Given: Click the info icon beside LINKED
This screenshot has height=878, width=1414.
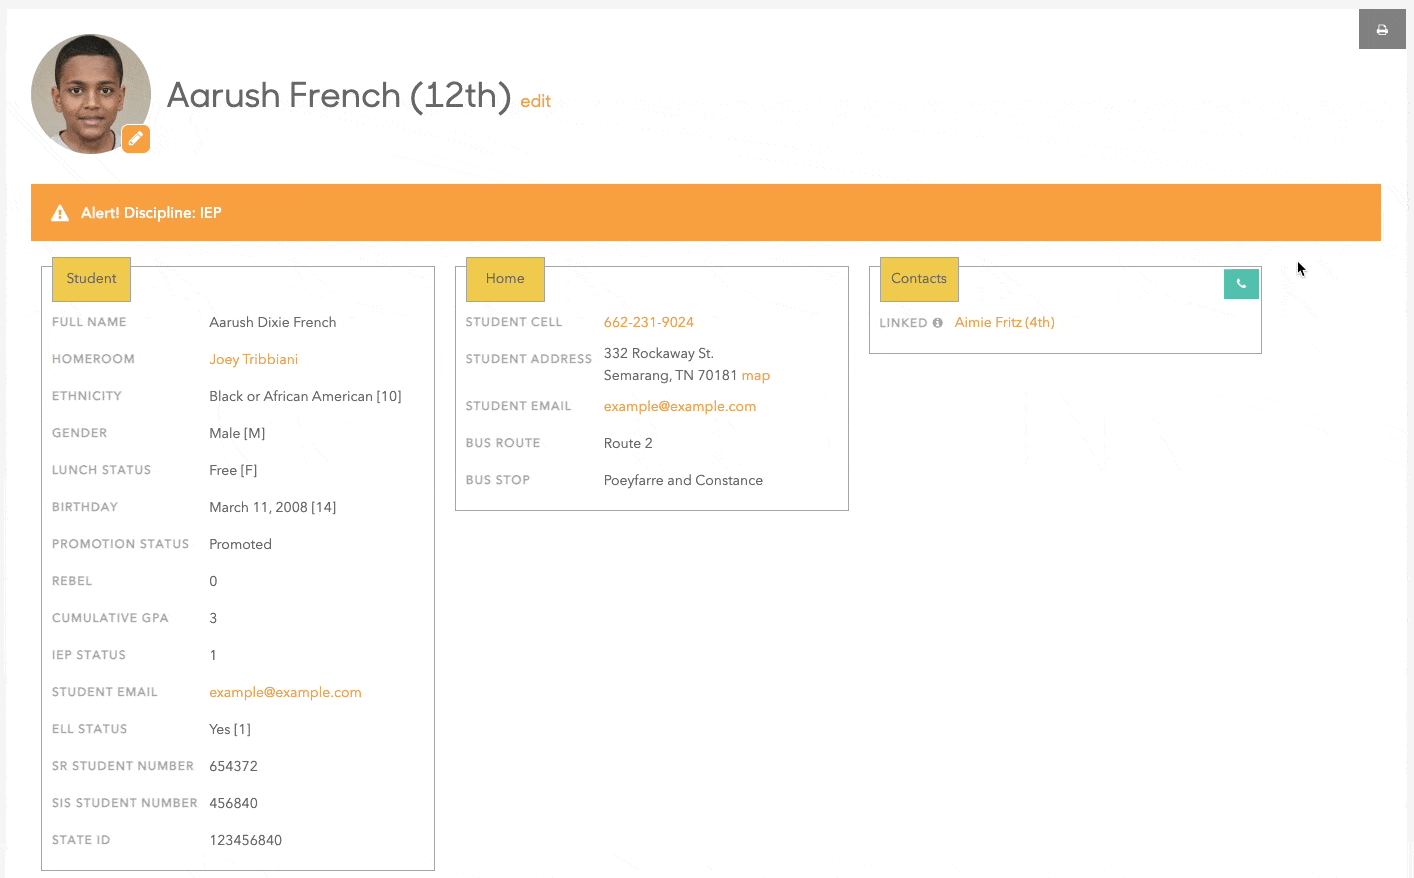Looking at the screenshot, I should click(x=938, y=323).
